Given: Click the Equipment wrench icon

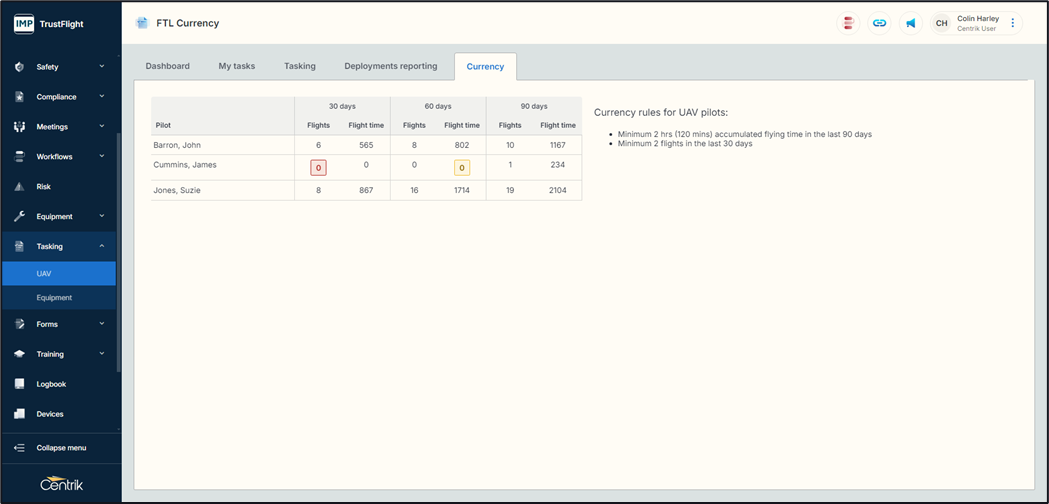Looking at the screenshot, I should (19, 217).
